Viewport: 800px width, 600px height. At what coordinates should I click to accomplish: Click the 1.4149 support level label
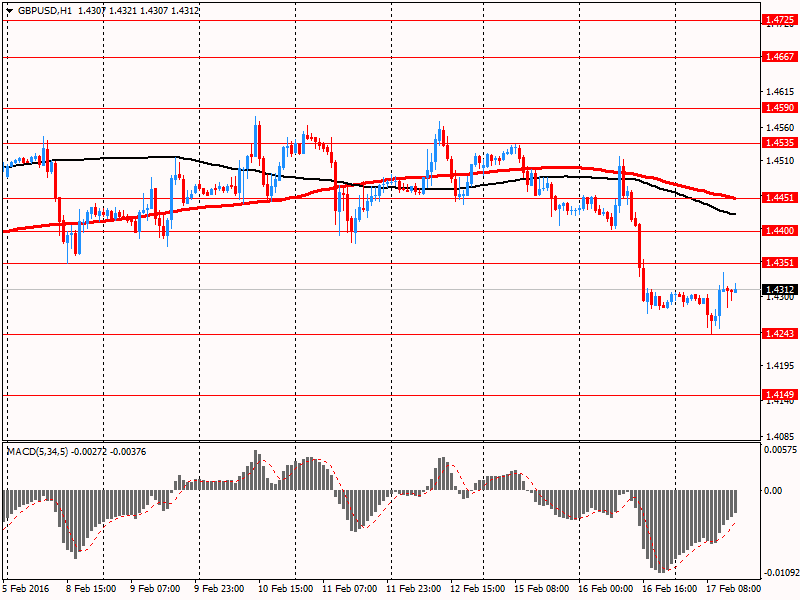click(778, 395)
